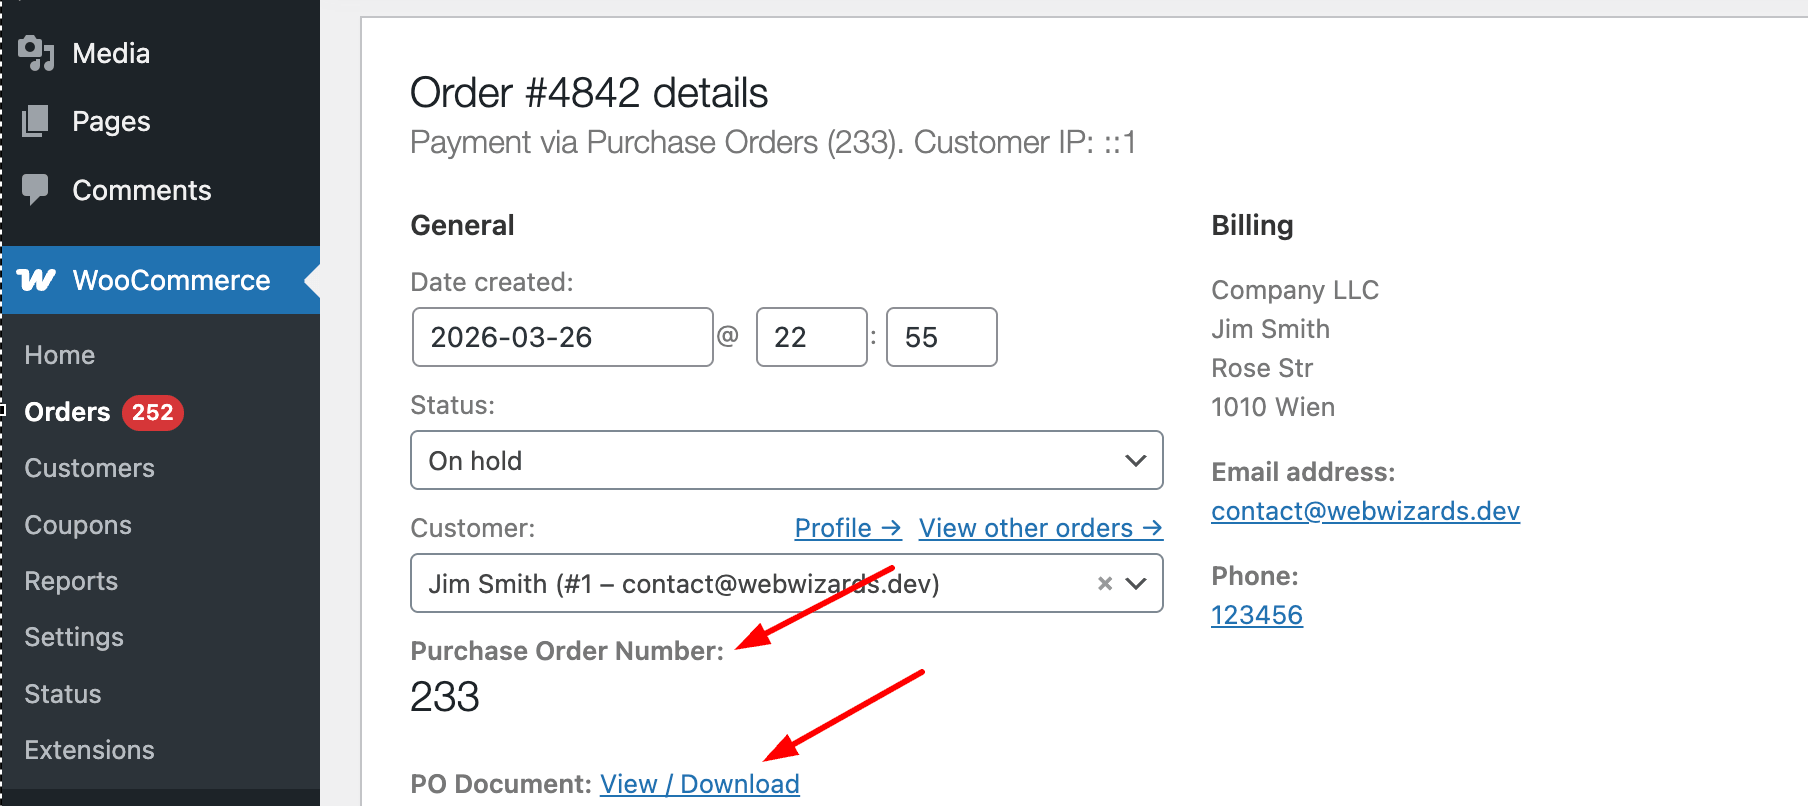This screenshot has height=806, width=1808.
Task: Click the Media library icon
Action: (x=36, y=53)
